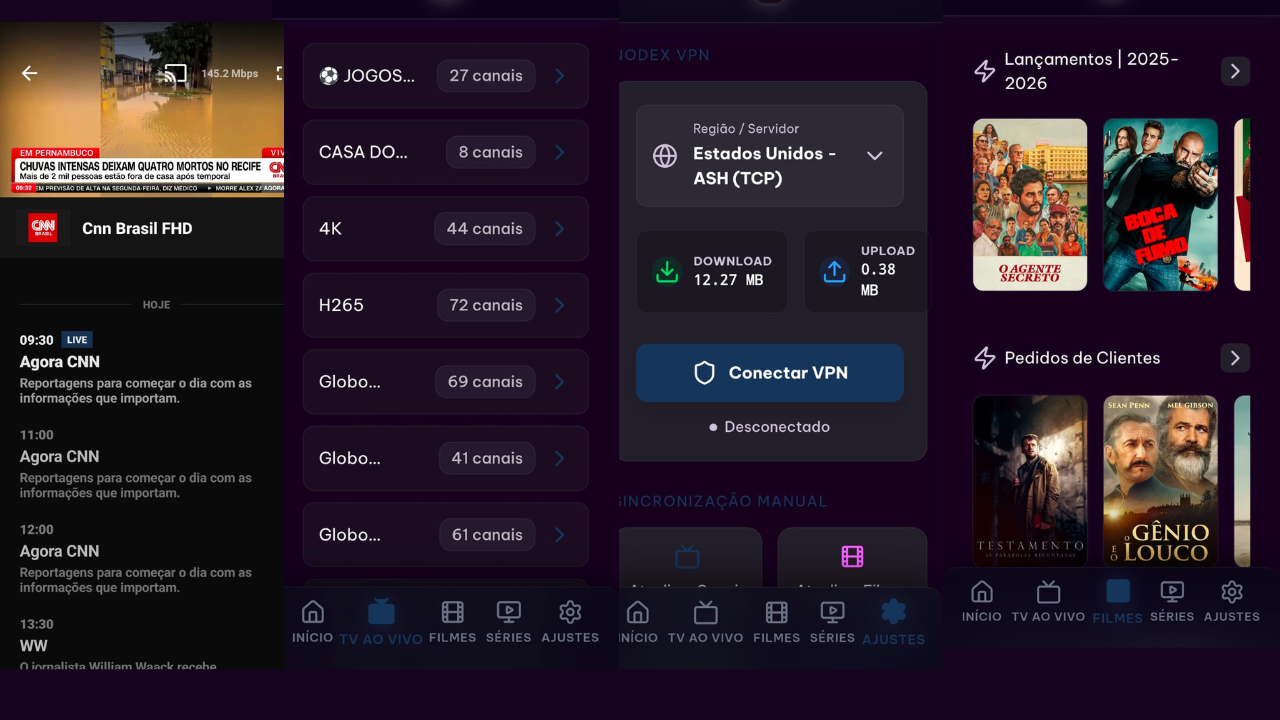Expand the JOGOS category chevron
1280x720 pixels.
(x=560, y=76)
